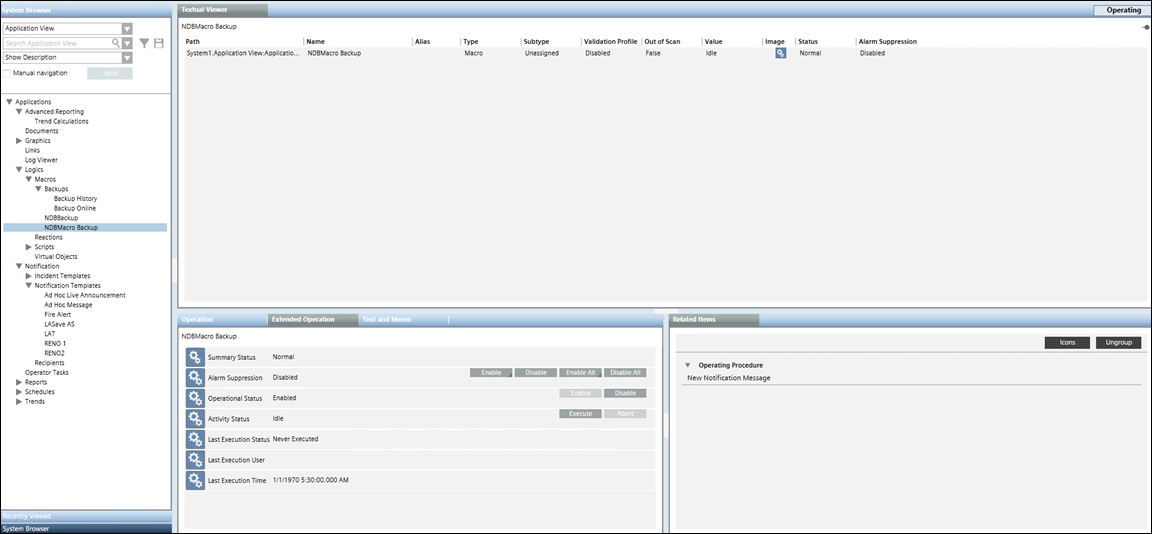The image size is (1152, 534).
Task: Click the Ungroup button in Related Items
Action: 1118,343
